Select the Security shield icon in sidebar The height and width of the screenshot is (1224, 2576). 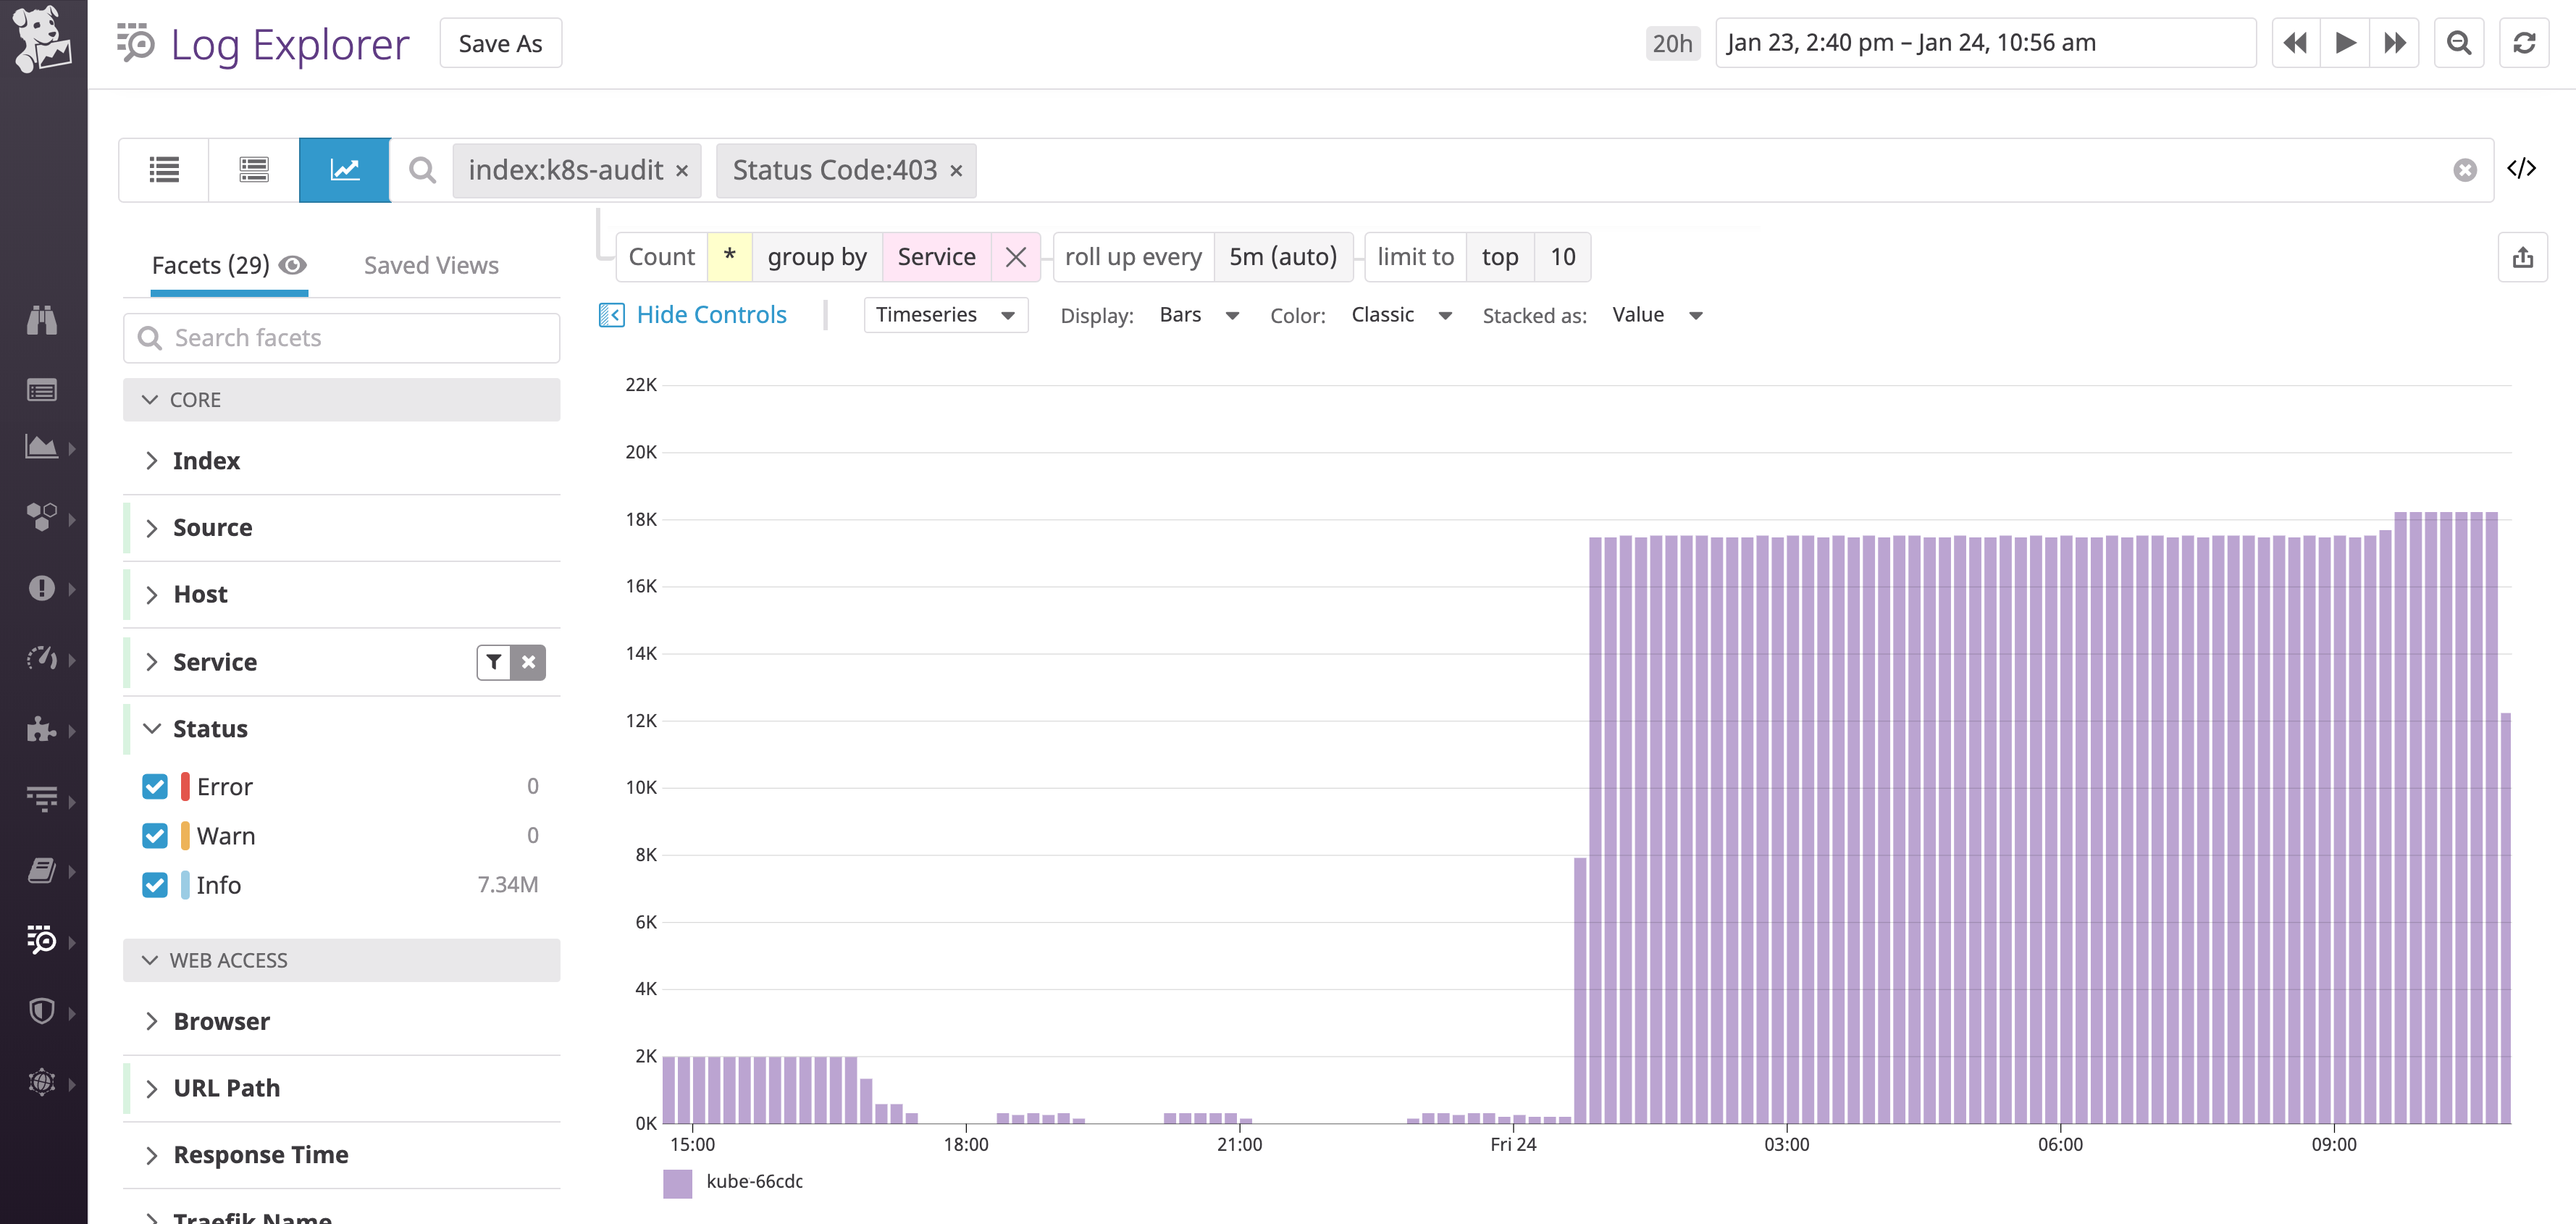(x=42, y=1011)
